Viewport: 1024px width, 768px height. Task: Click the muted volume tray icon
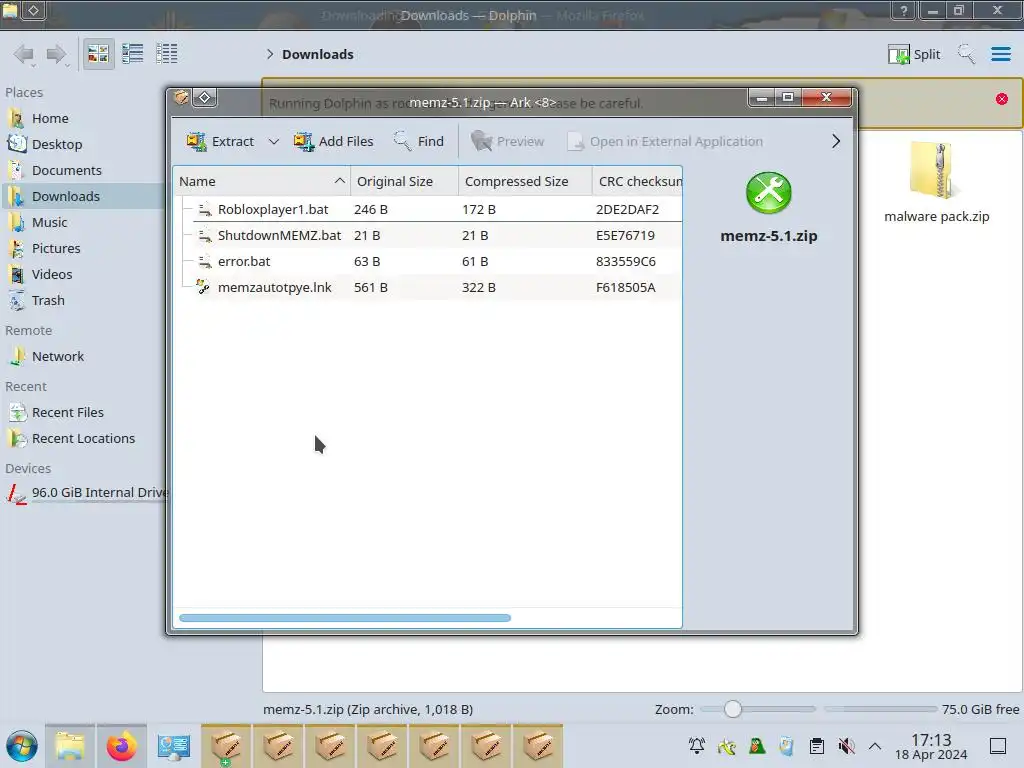tap(846, 746)
